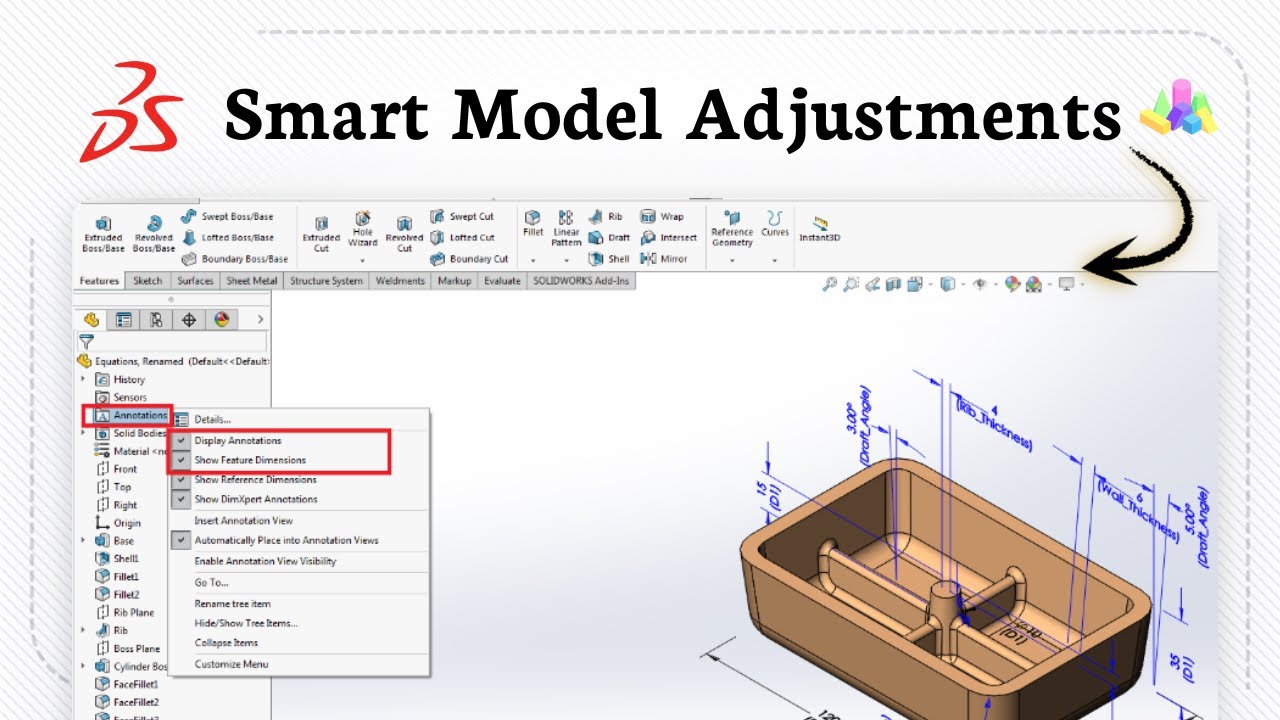Image resolution: width=1280 pixels, height=720 pixels.
Task: Select the Intersect tool
Action: click(x=668, y=238)
